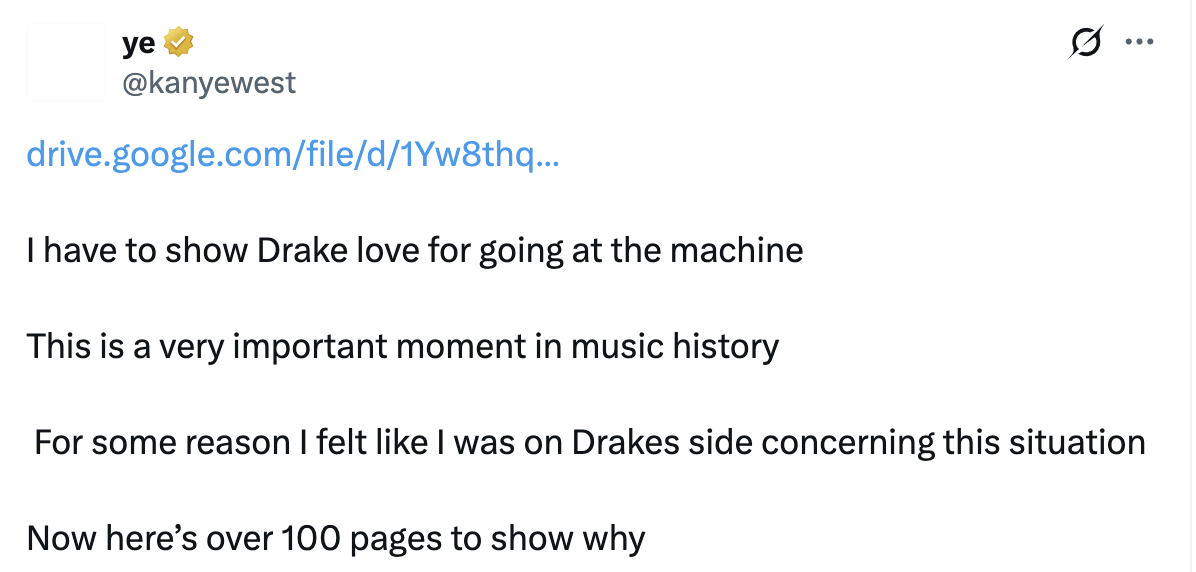Click the sentence about going at the machine
The height and width of the screenshot is (572, 1196).
[x=415, y=251]
